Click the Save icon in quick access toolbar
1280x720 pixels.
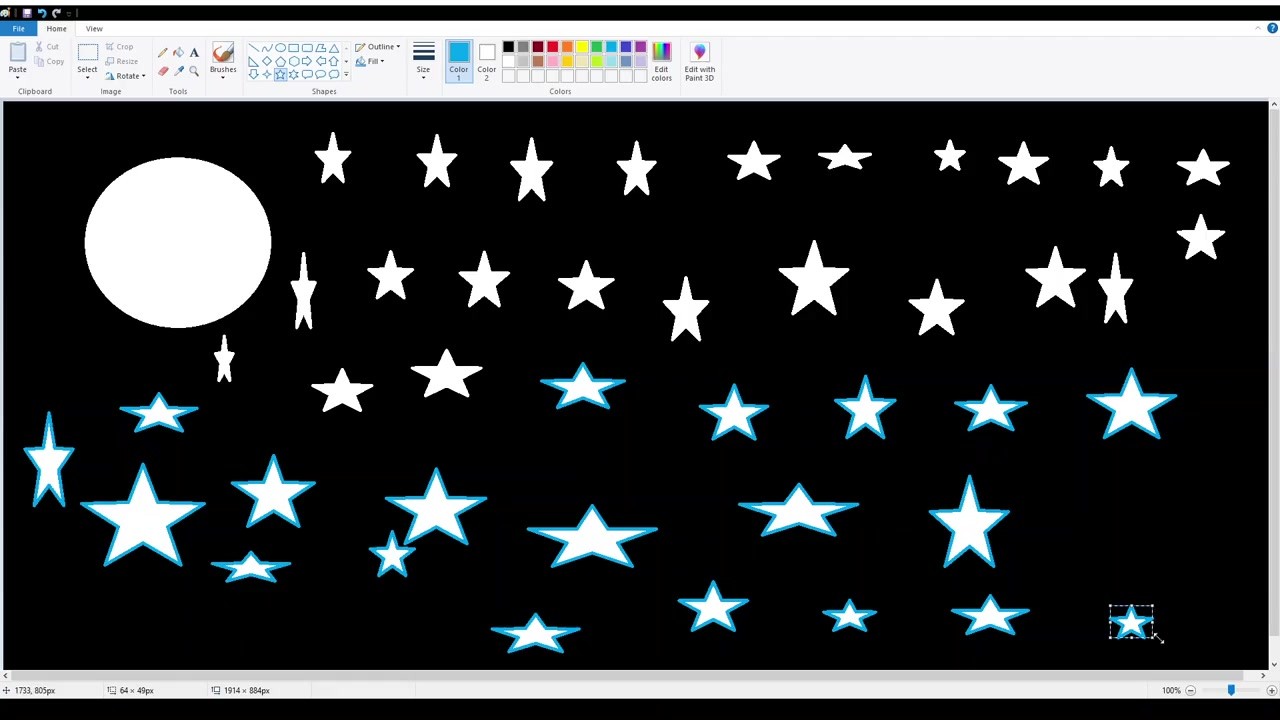27,13
